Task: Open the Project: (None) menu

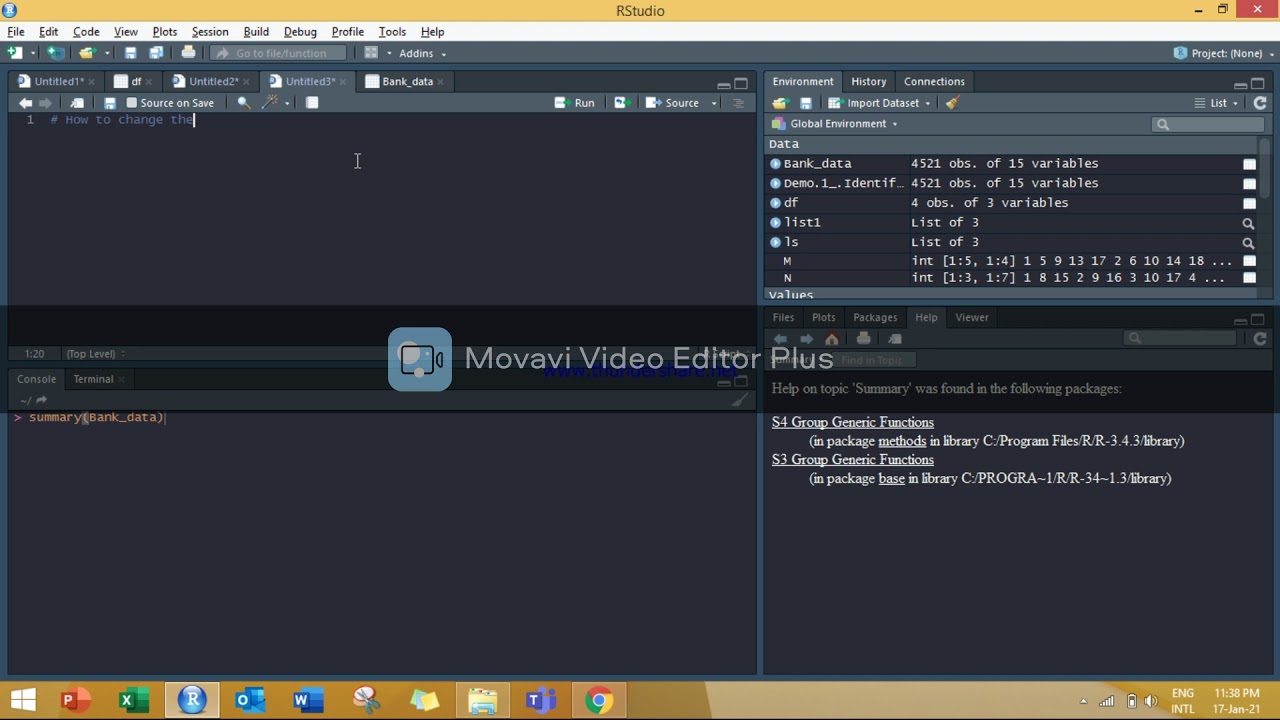Action: click(1222, 53)
